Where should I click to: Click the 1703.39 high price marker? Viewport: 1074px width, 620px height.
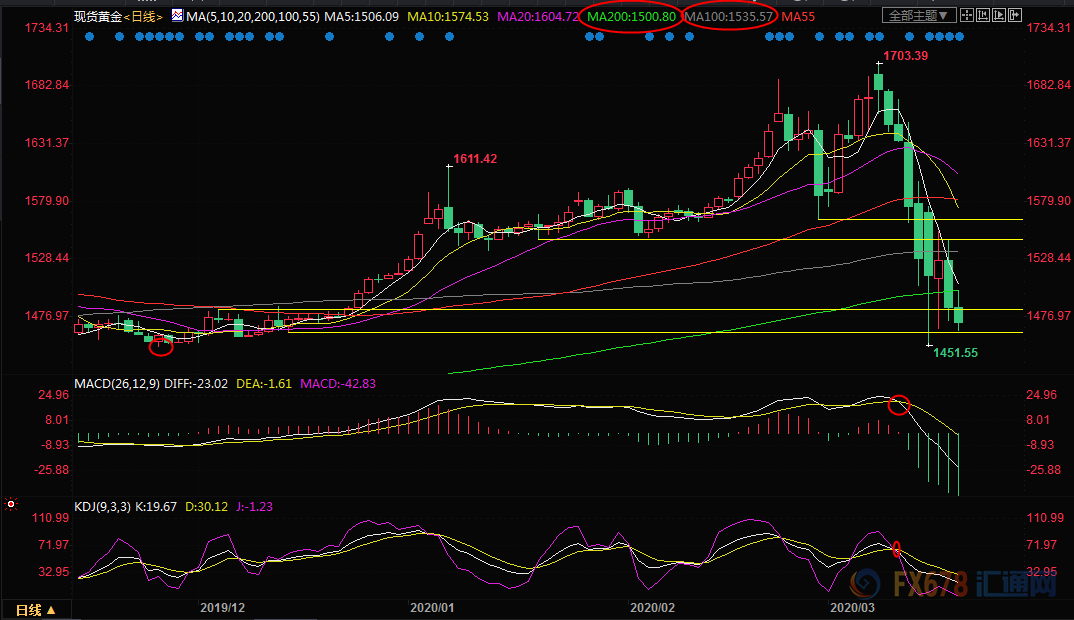[x=906, y=56]
